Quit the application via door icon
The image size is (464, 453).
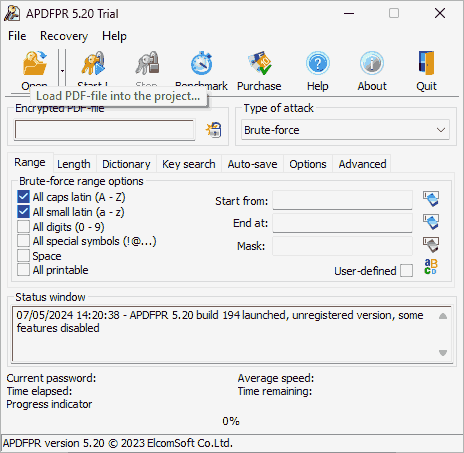pyautogui.click(x=426, y=63)
